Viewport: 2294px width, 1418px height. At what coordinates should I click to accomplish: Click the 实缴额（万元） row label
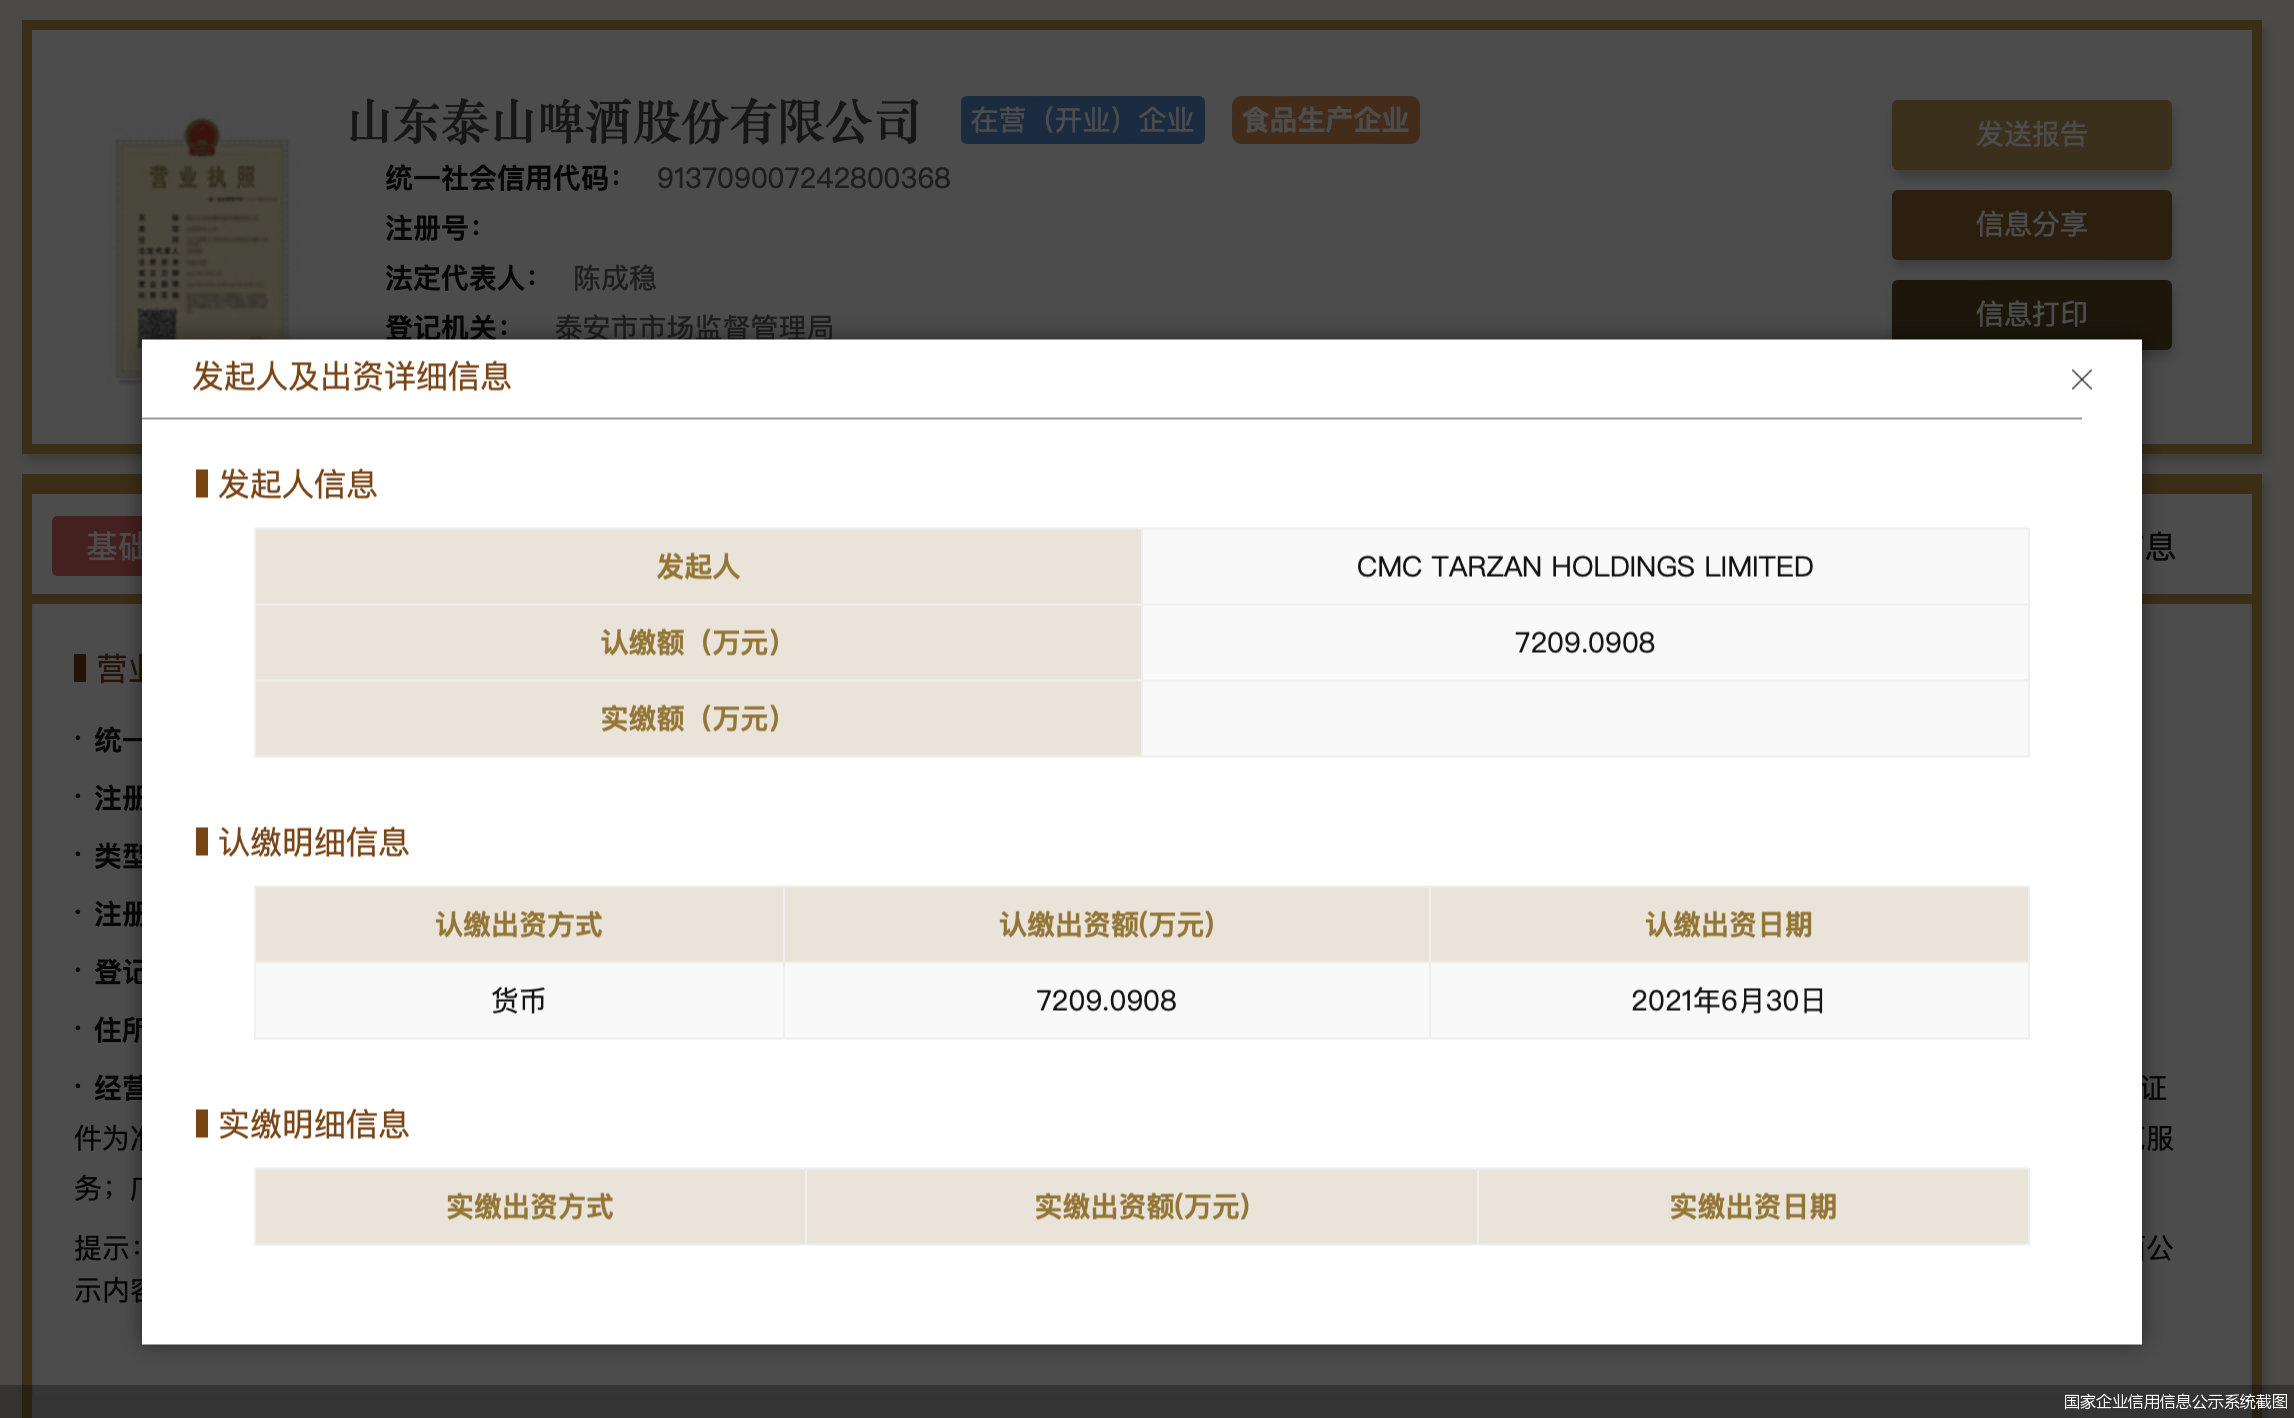tap(698, 718)
